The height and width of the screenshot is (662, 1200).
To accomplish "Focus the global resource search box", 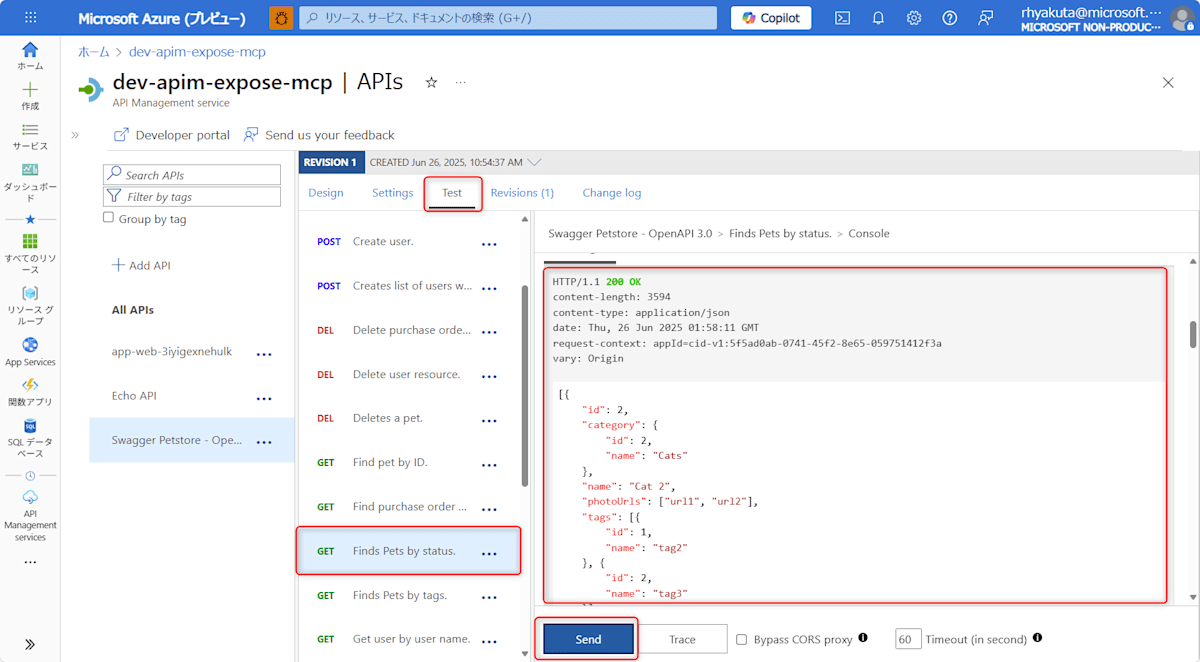I will 508,18.
